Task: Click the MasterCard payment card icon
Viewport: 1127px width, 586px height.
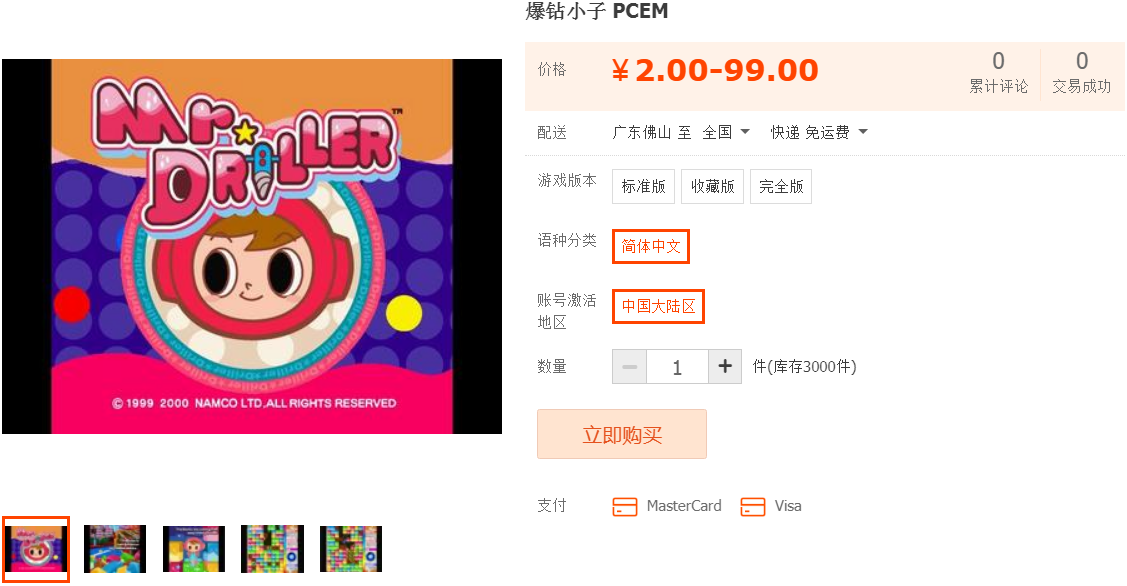Action: 625,506
